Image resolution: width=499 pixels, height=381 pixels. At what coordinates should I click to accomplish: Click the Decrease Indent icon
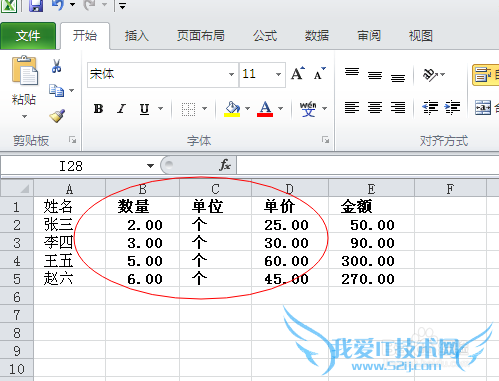click(430, 108)
